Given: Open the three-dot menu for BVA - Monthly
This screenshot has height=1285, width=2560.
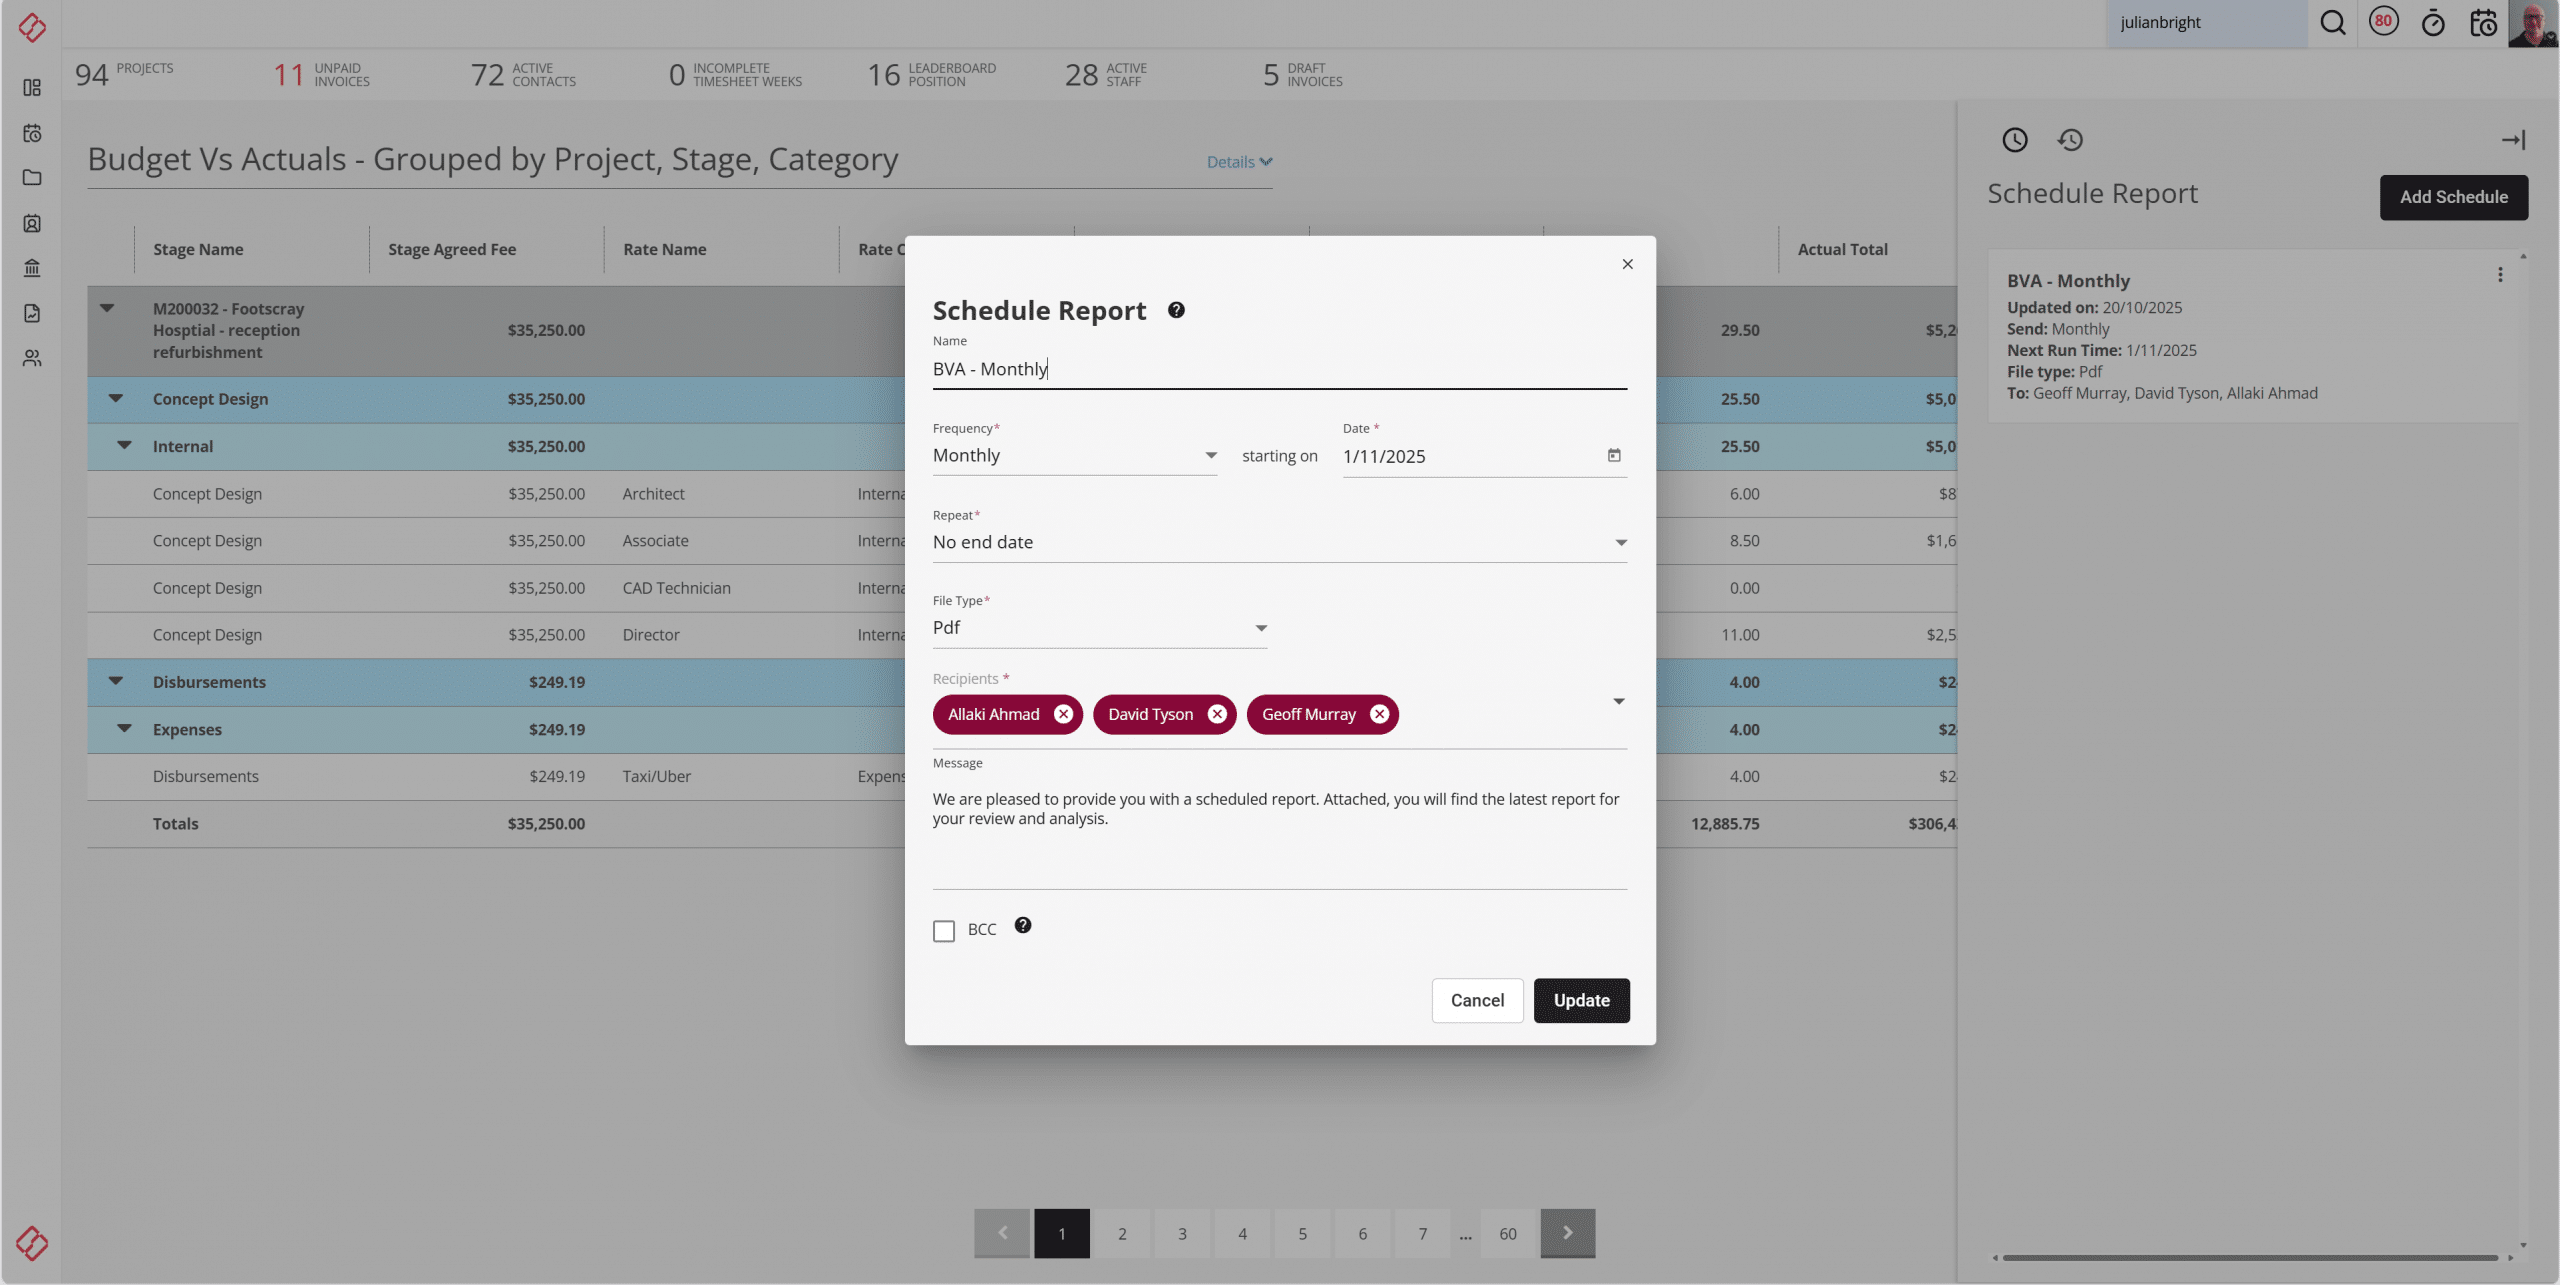Looking at the screenshot, I should point(2500,275).
